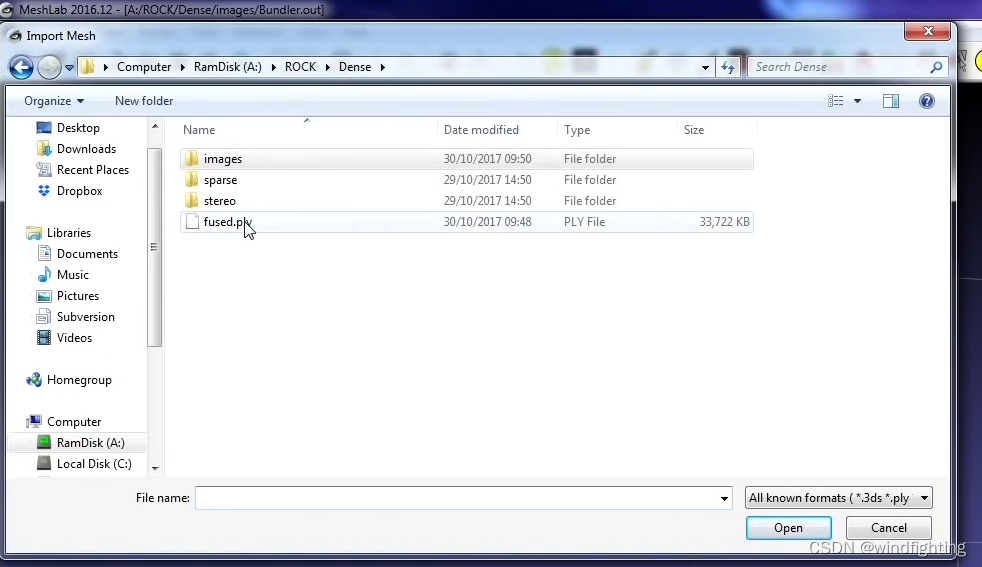Select Recent Places in navigation pane
This screenshot has width=982, height=567.
point(92,170)
